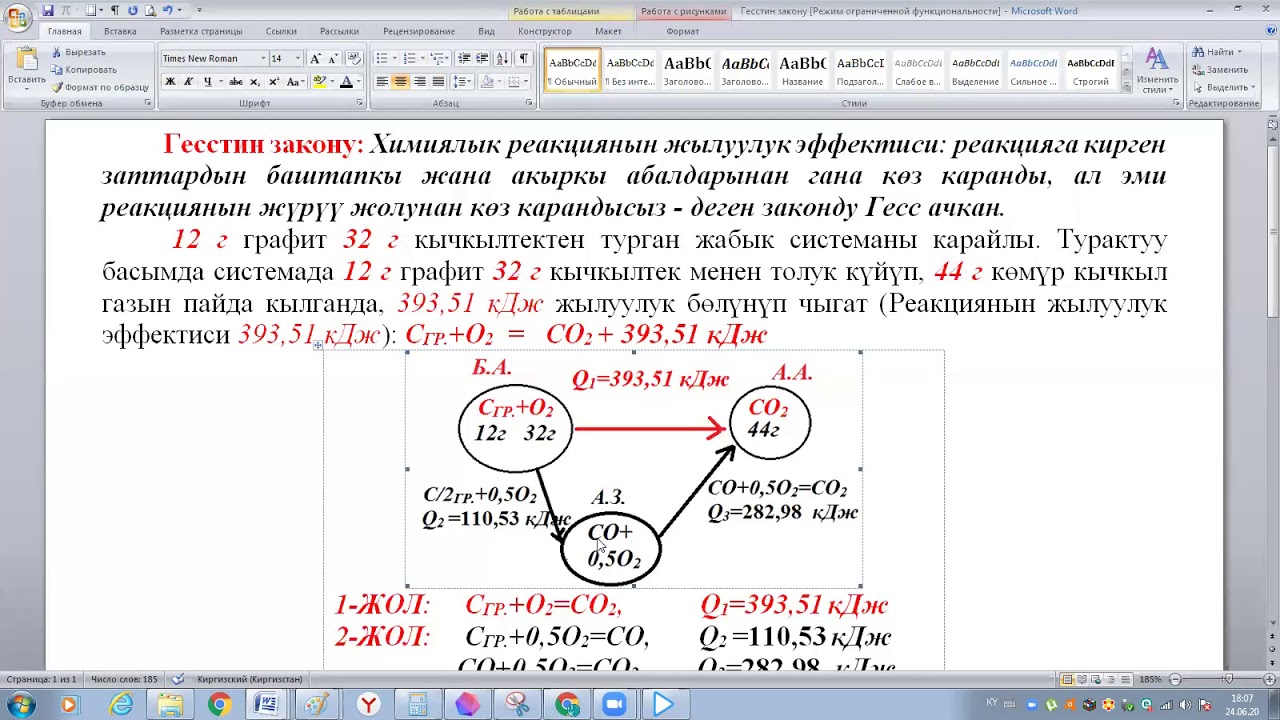Switch to the Разметка страницы tab
This screenshot has height=720, width=1280.
point(201,31)
